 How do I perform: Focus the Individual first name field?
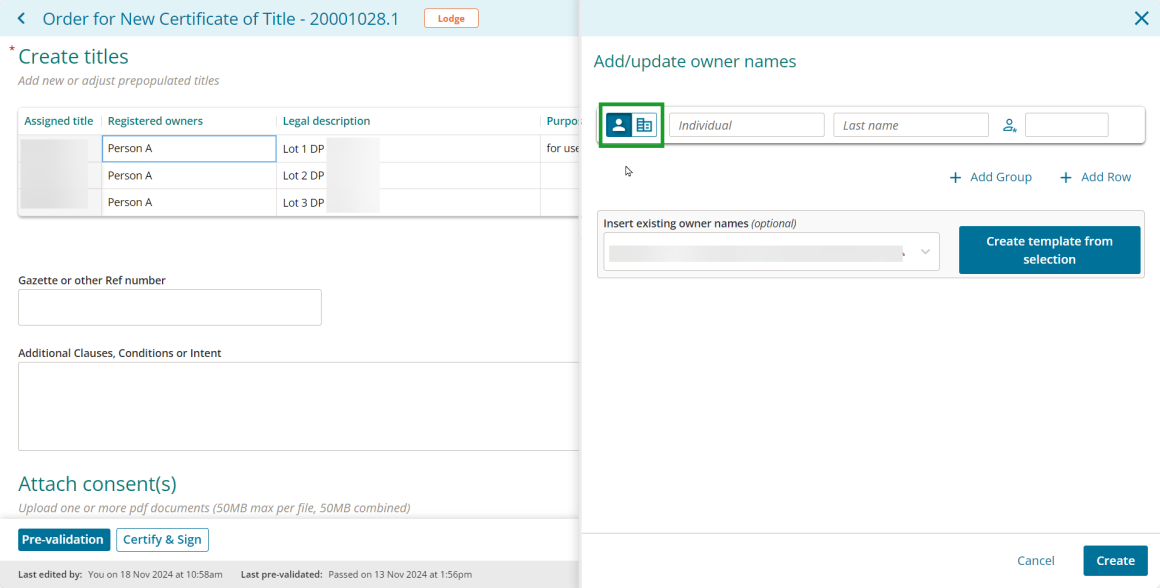click(746, 125)
